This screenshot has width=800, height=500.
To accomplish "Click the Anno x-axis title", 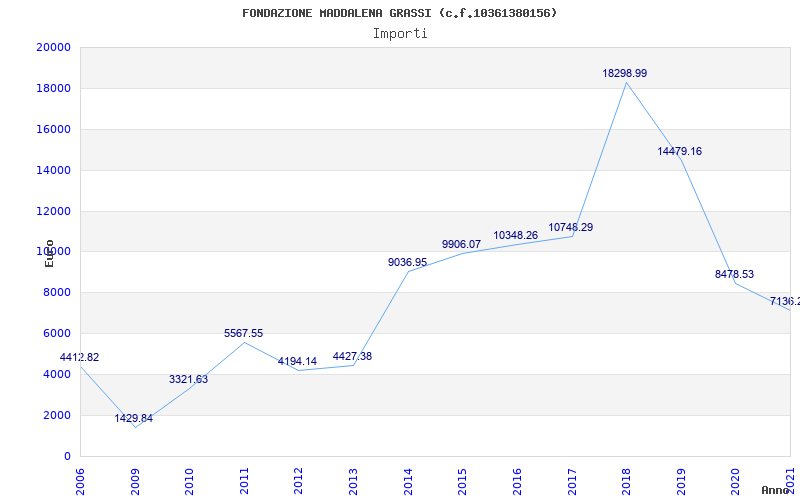I will click(x=776, y=490).
